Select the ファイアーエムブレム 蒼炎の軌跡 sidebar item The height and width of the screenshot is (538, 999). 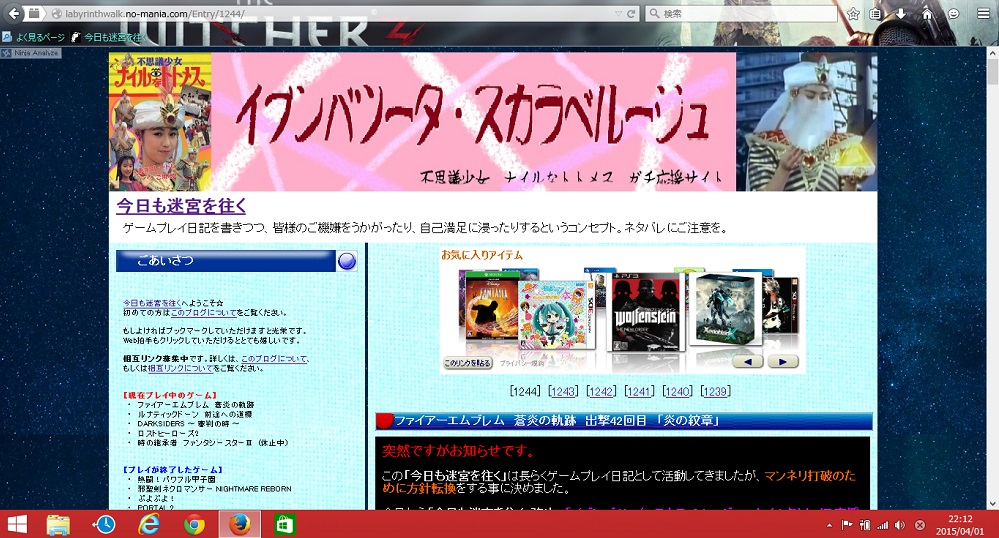(x=196, y=405)
